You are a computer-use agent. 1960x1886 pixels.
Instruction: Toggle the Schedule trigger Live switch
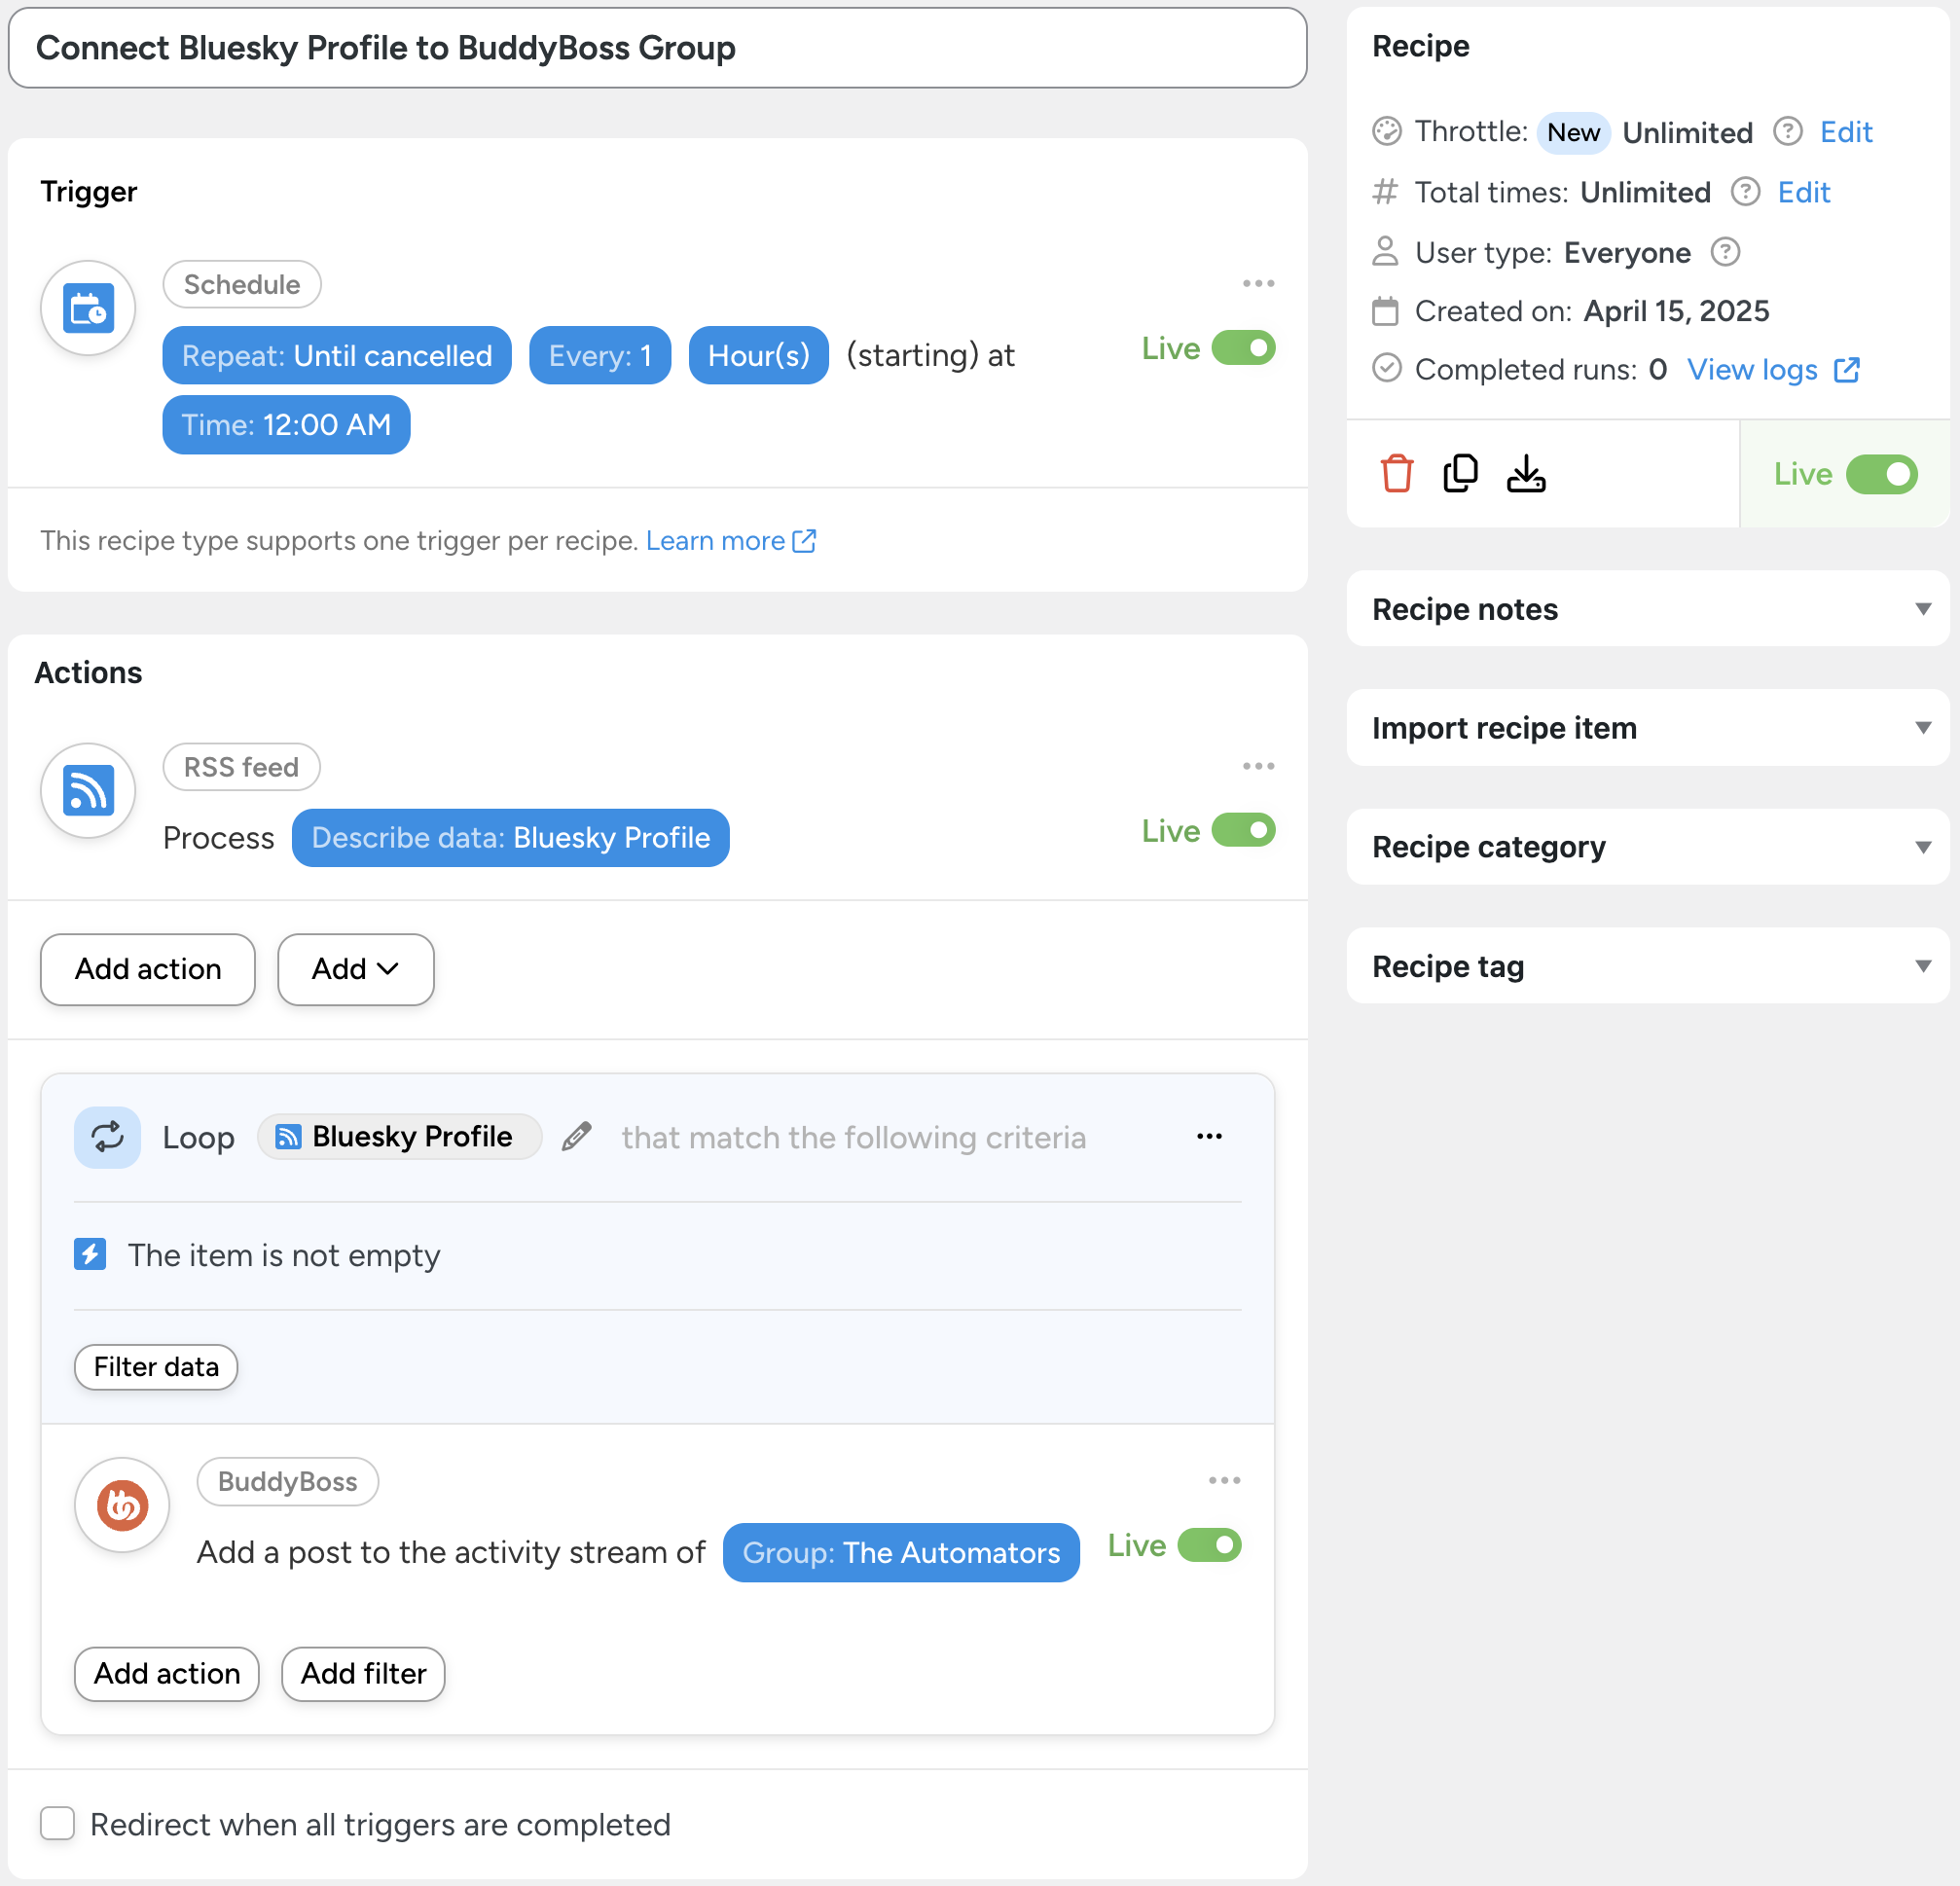coord(1243,348)
